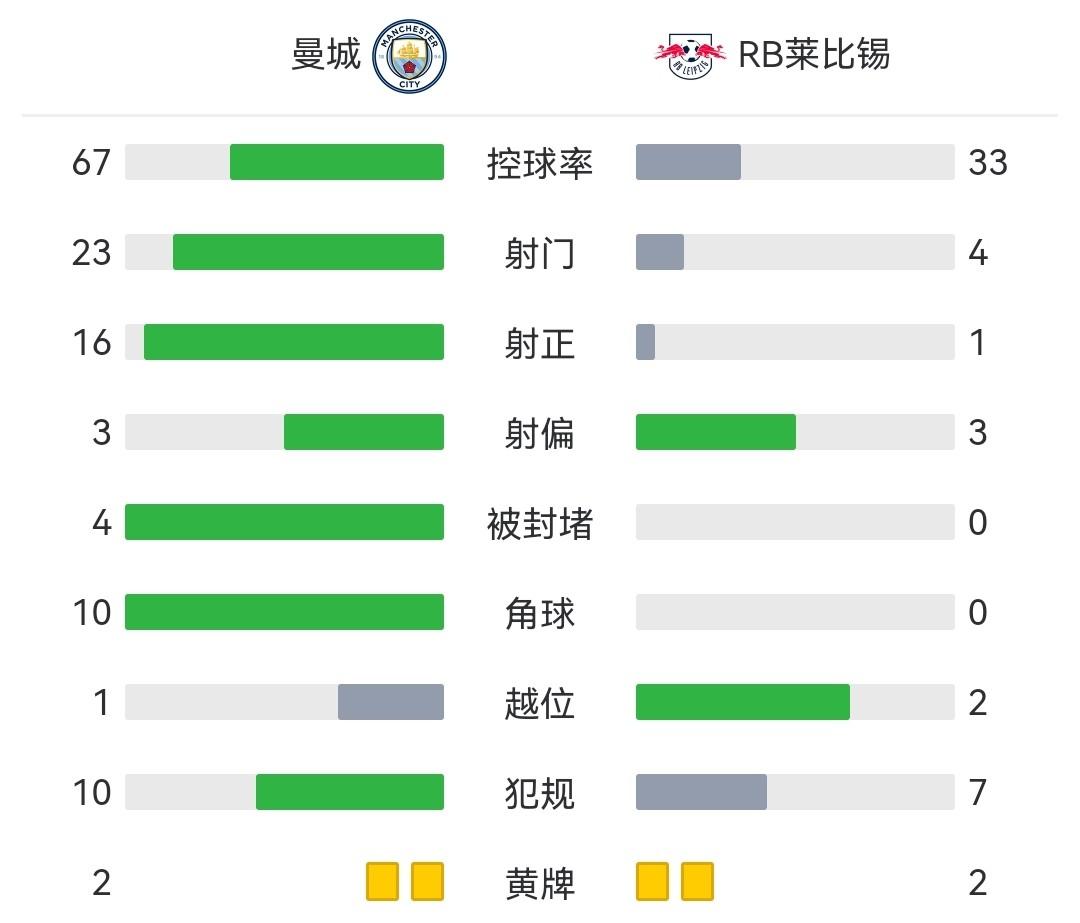
Task: Click RB Leipzig's possession value 33
Action: click(988, 162)
